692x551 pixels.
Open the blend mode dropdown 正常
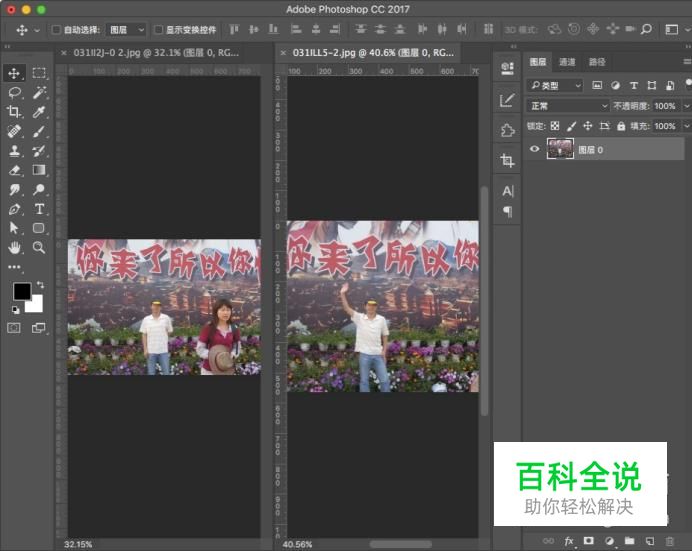[x=567, y=106]
